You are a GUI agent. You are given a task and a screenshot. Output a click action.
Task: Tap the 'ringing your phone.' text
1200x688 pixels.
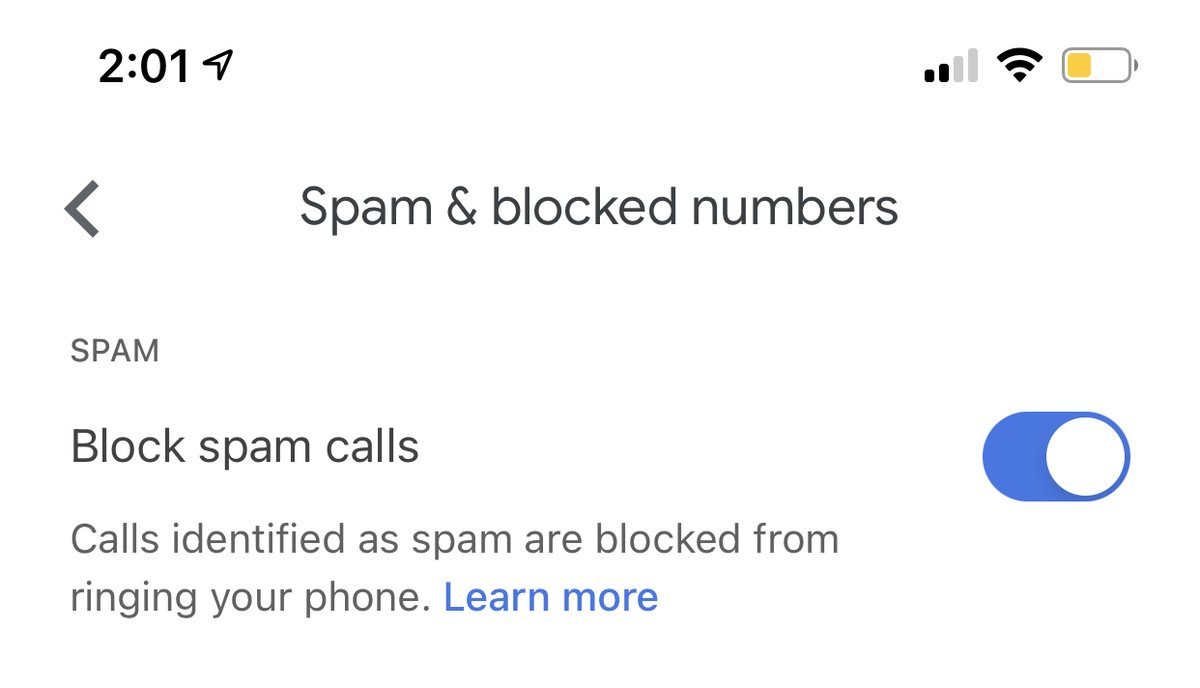point(250,597)
